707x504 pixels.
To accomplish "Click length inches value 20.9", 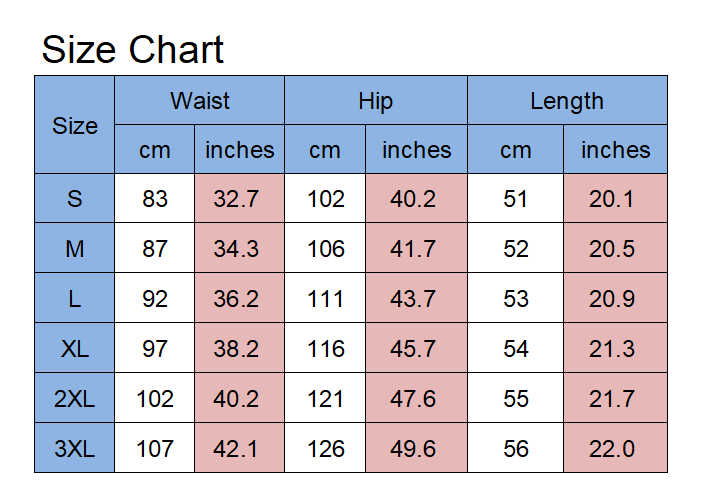I will pos(612,299).
